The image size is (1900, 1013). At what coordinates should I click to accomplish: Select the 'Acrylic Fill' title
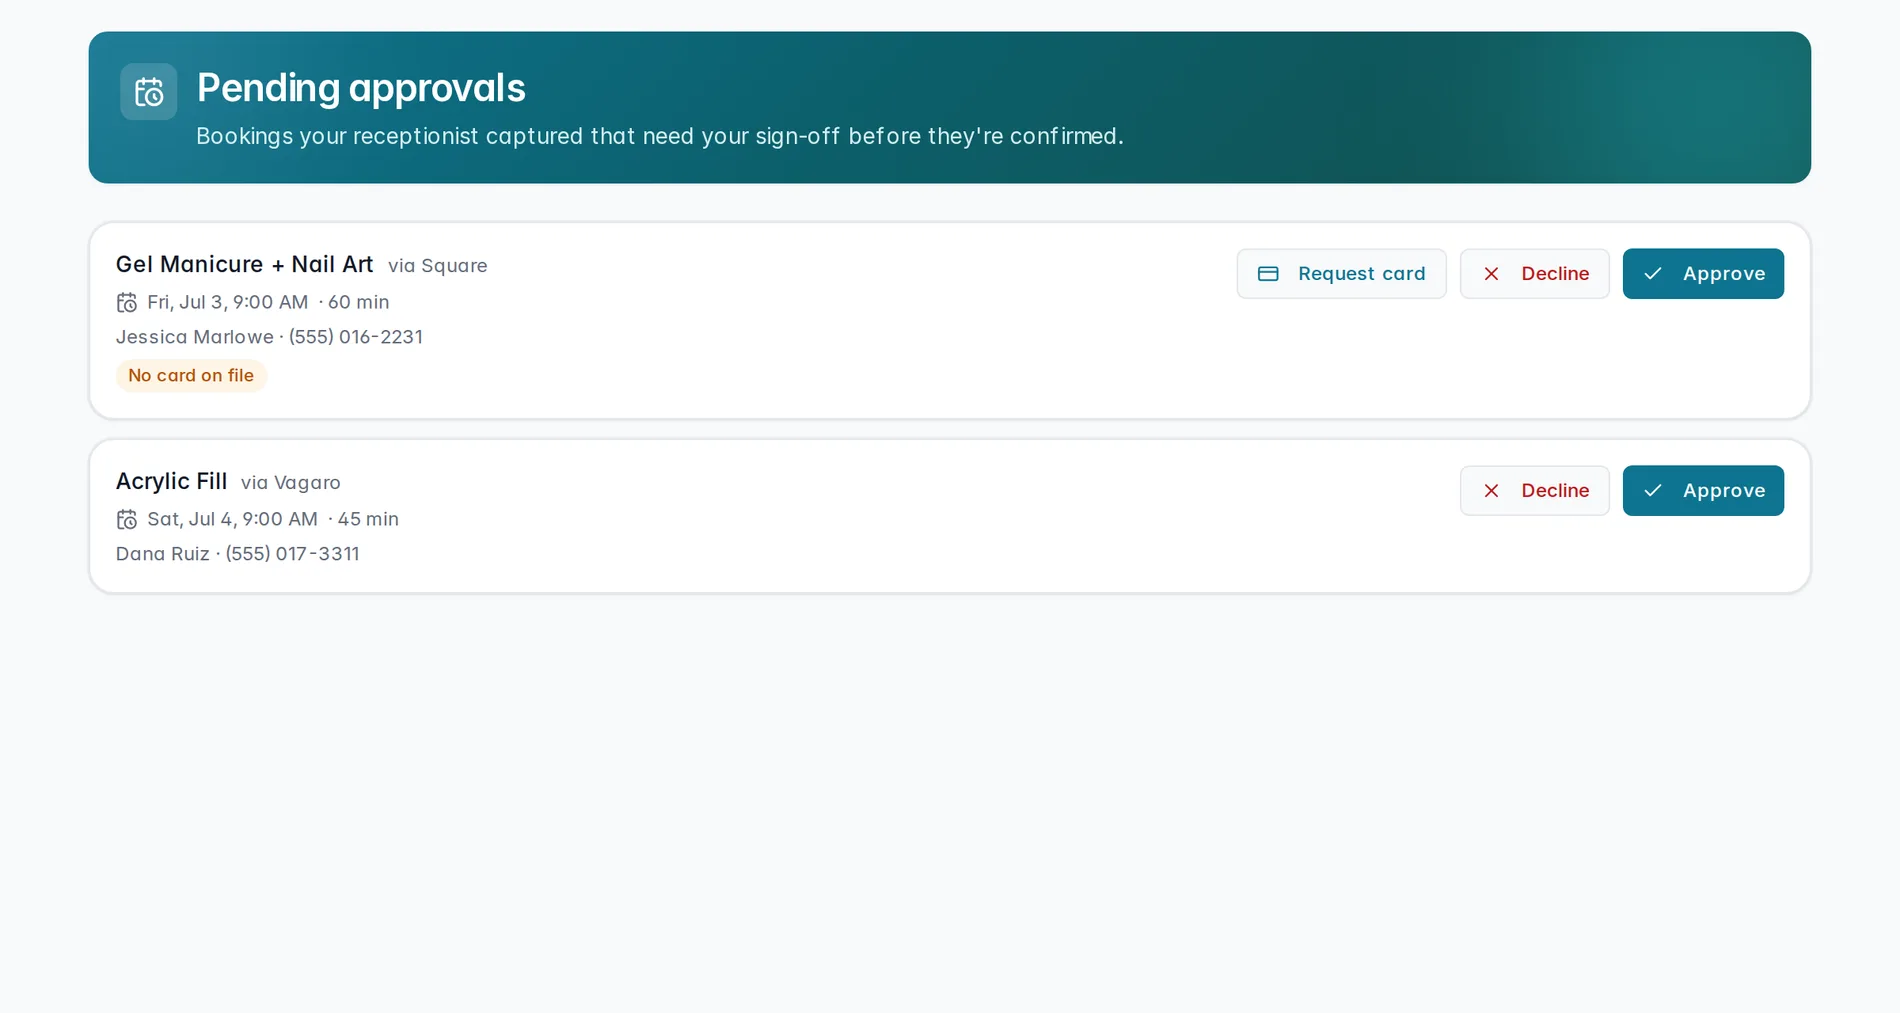171,481
